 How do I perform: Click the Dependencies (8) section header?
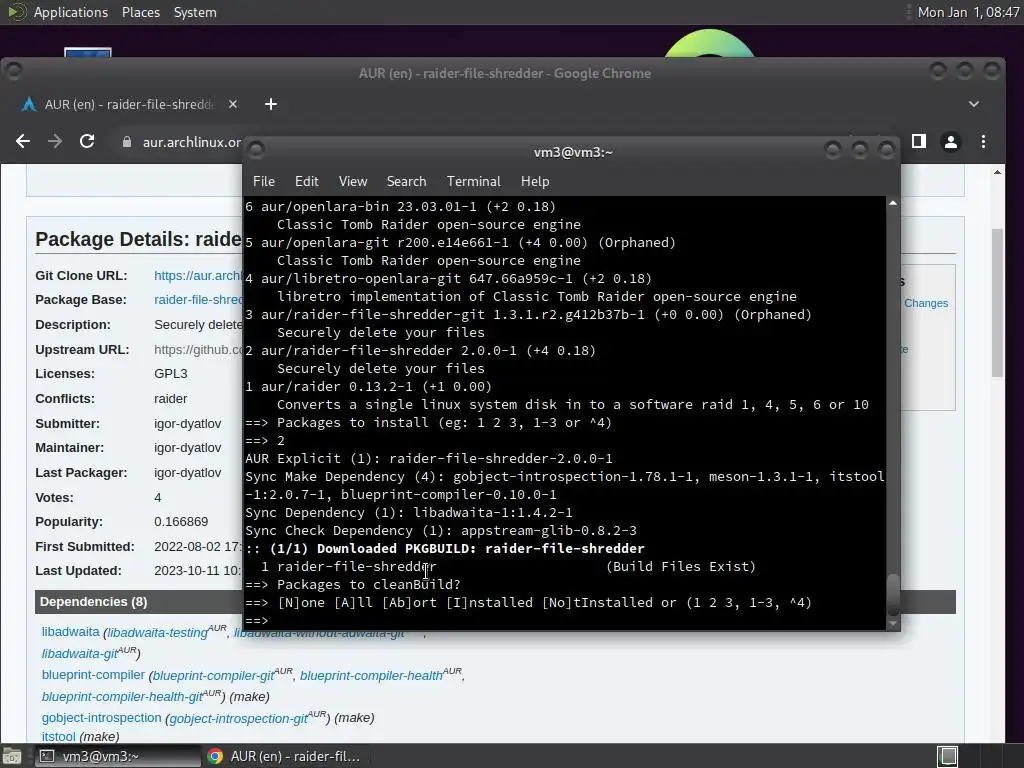pos(93,601)
